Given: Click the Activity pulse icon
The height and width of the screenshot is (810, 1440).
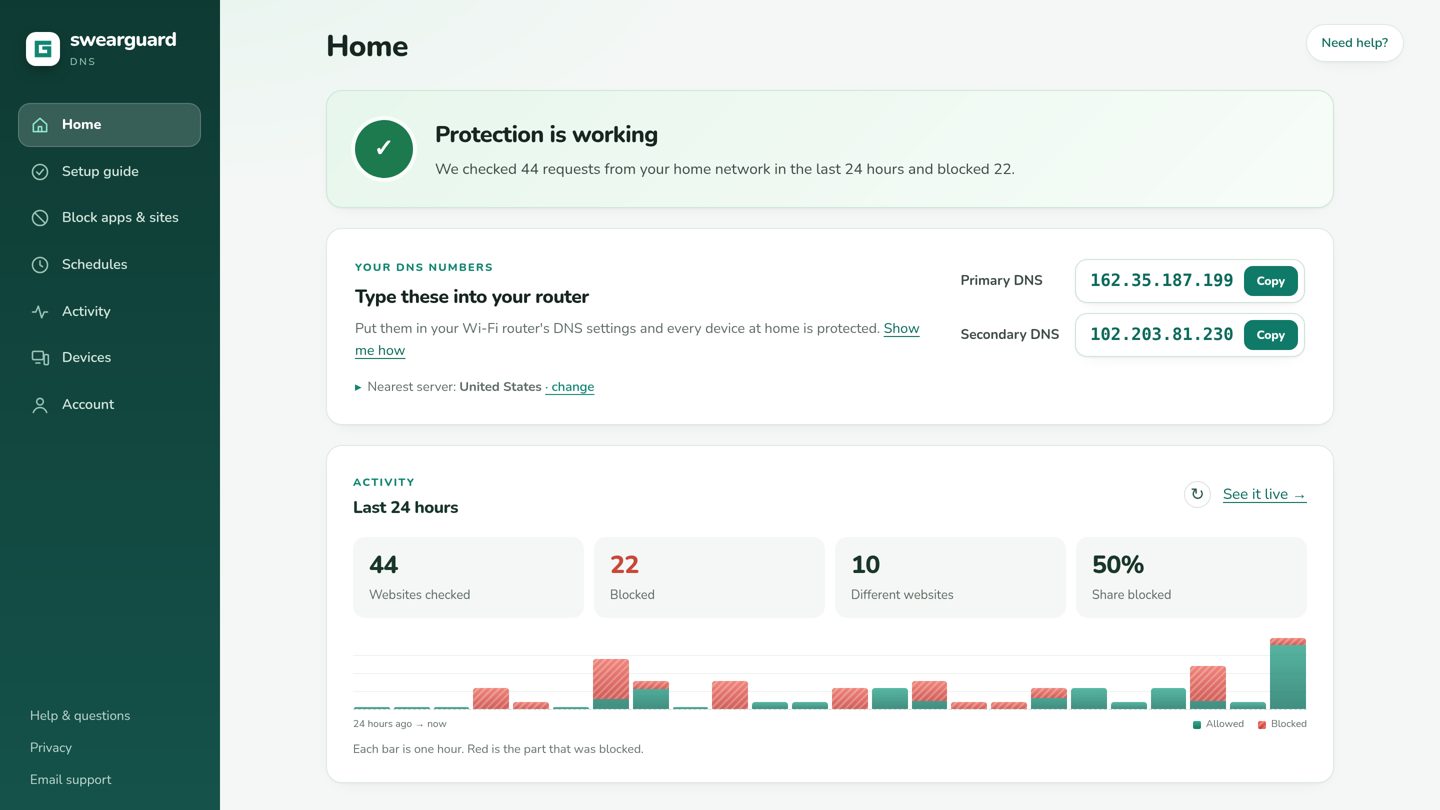Looking at the screenshot, I should coord(40,312).
